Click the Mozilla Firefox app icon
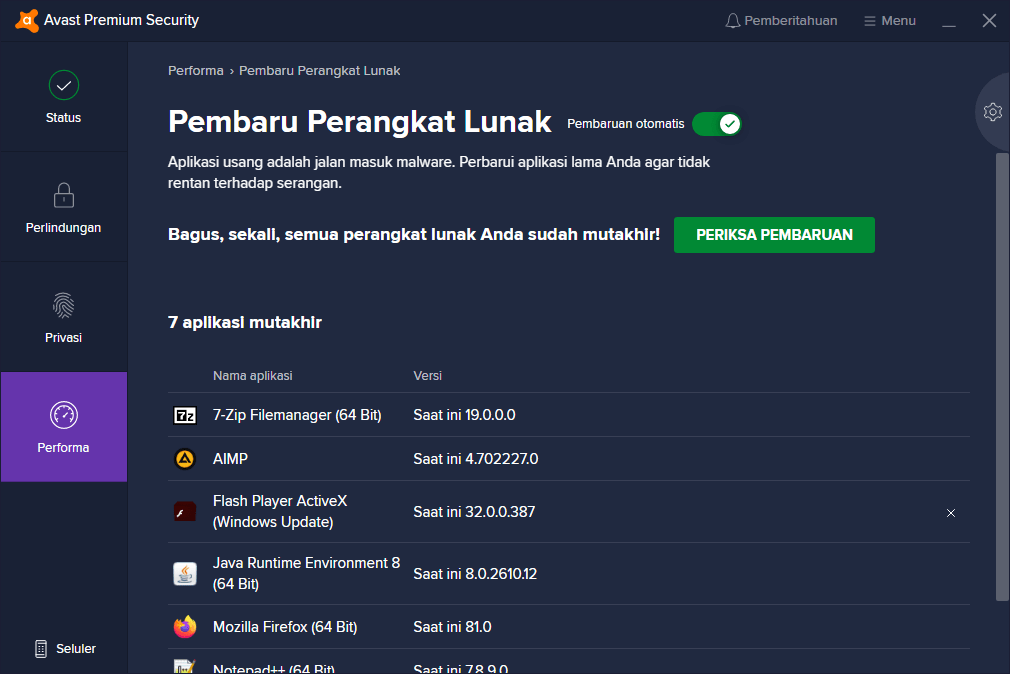The image size is (1010, 674). pyautogui.click(x=185, y=627)
